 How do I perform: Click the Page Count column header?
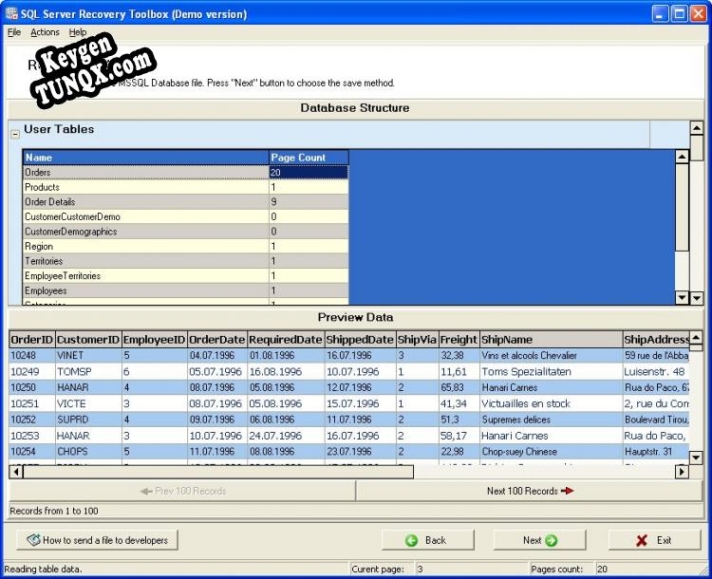309,158
